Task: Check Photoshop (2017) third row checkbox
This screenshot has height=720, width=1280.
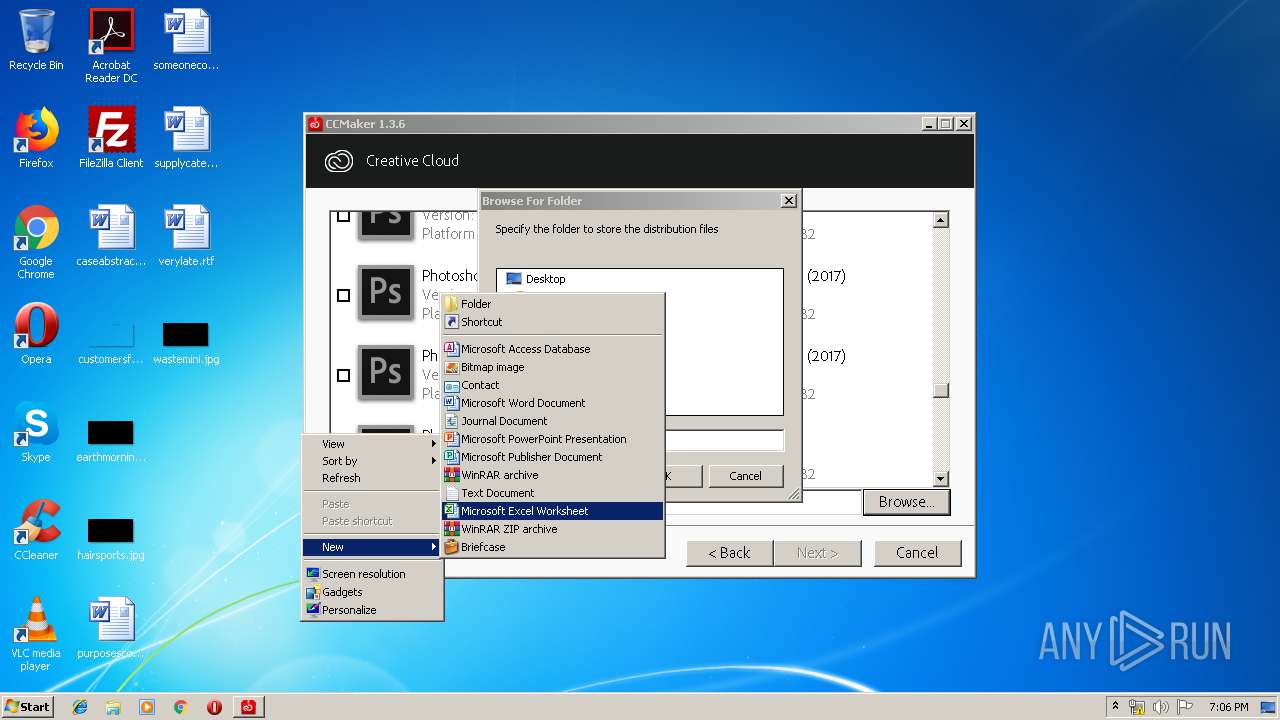Action: 343,375
